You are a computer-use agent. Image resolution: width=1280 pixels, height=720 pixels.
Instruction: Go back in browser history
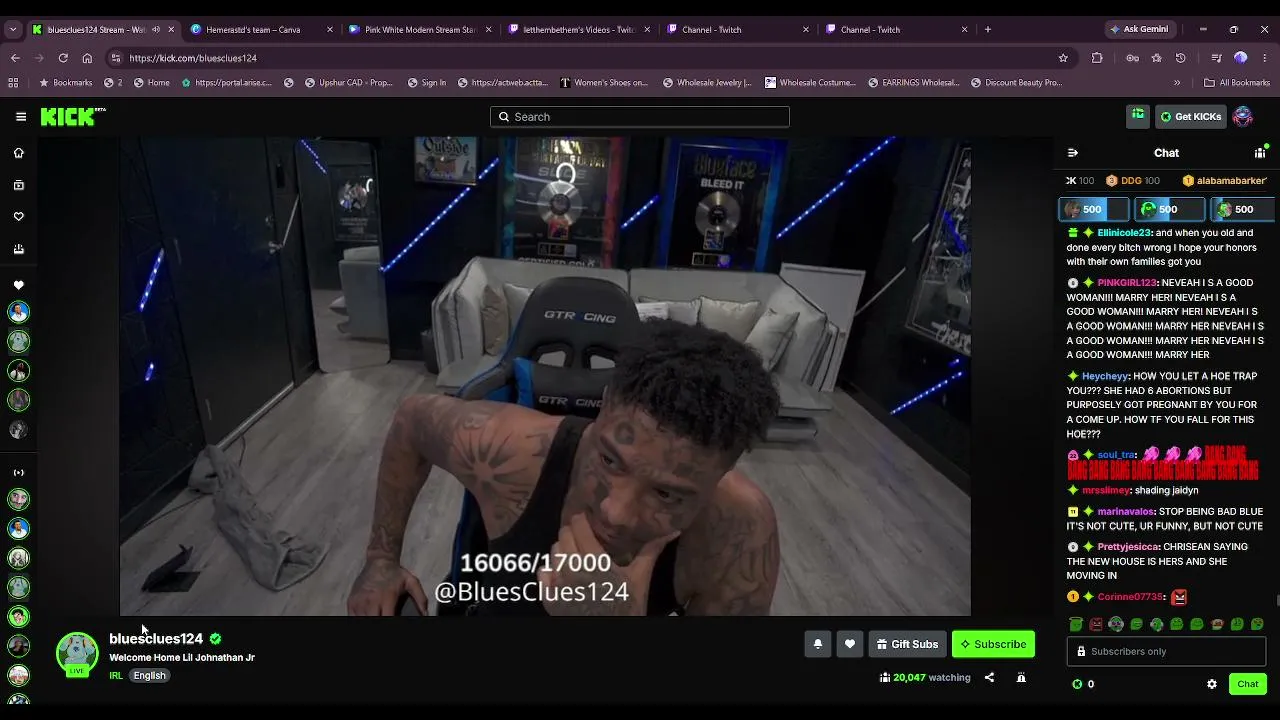[x=15, y=58]
